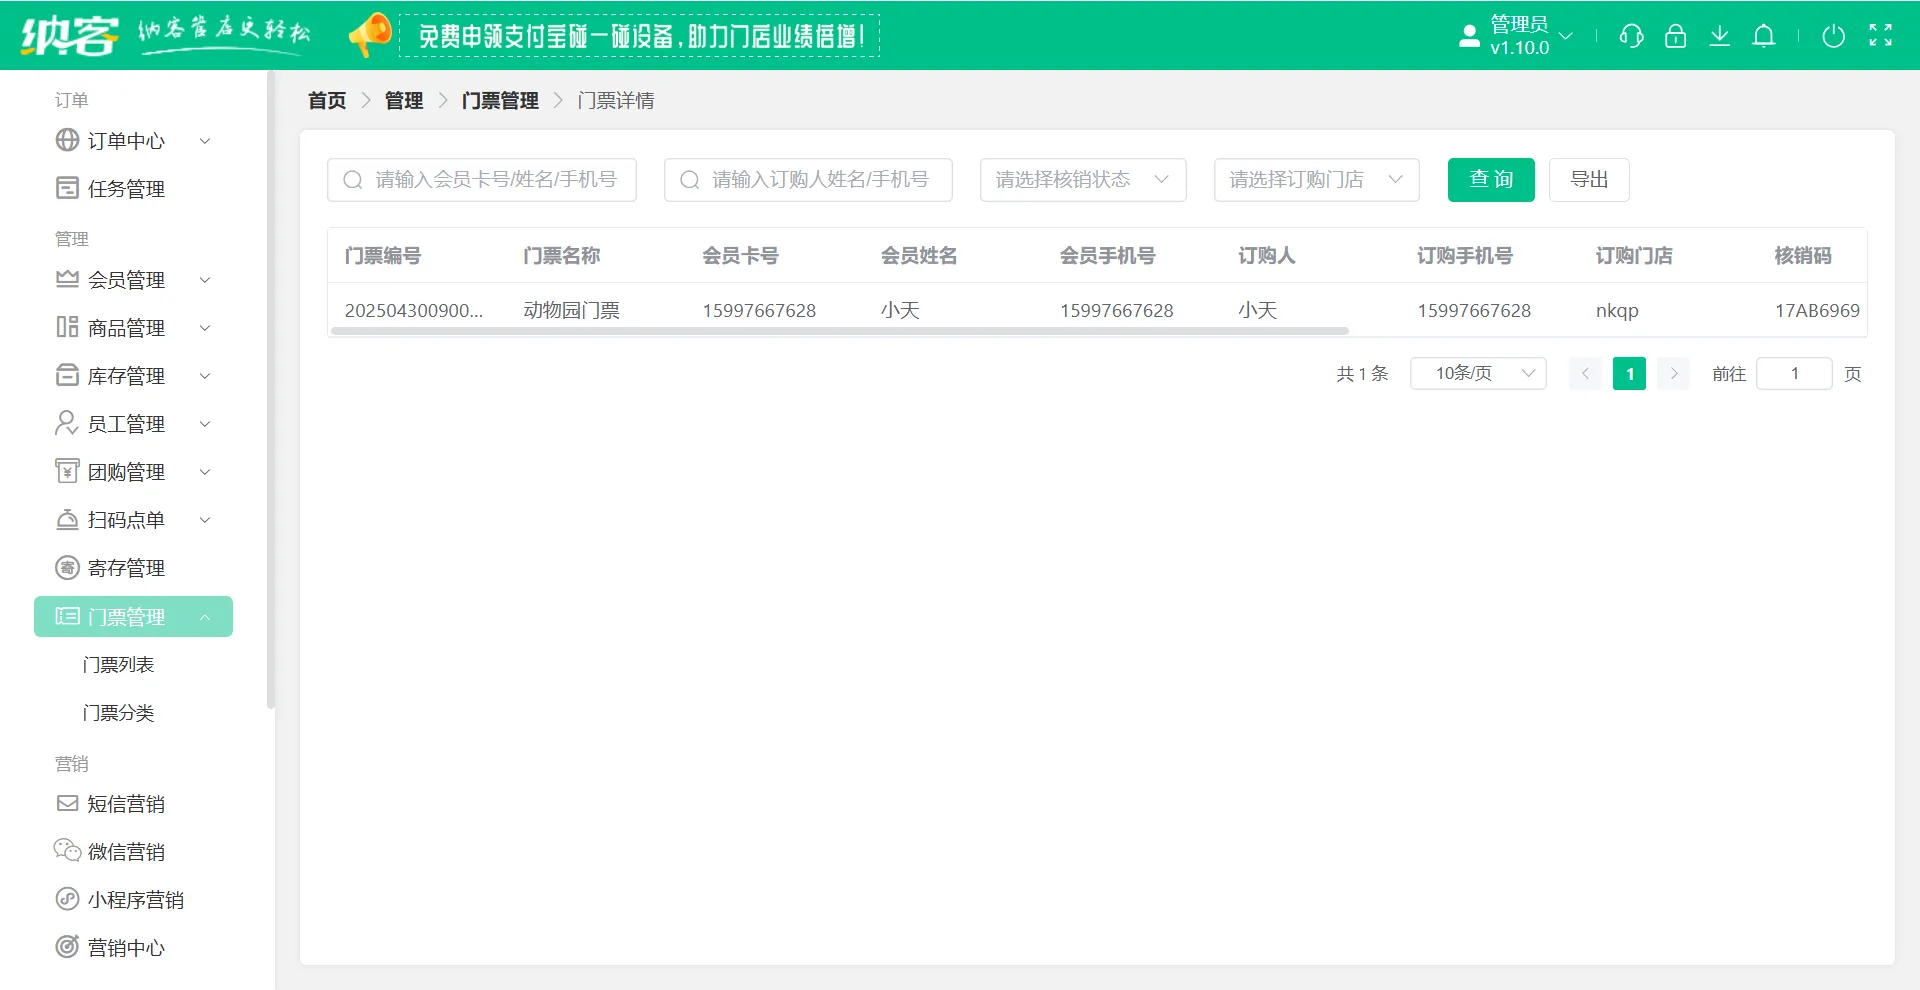Screen dimensions: 1920x990
Task: Click the megaphone announcement icon
Action: (x=370, y=35)
